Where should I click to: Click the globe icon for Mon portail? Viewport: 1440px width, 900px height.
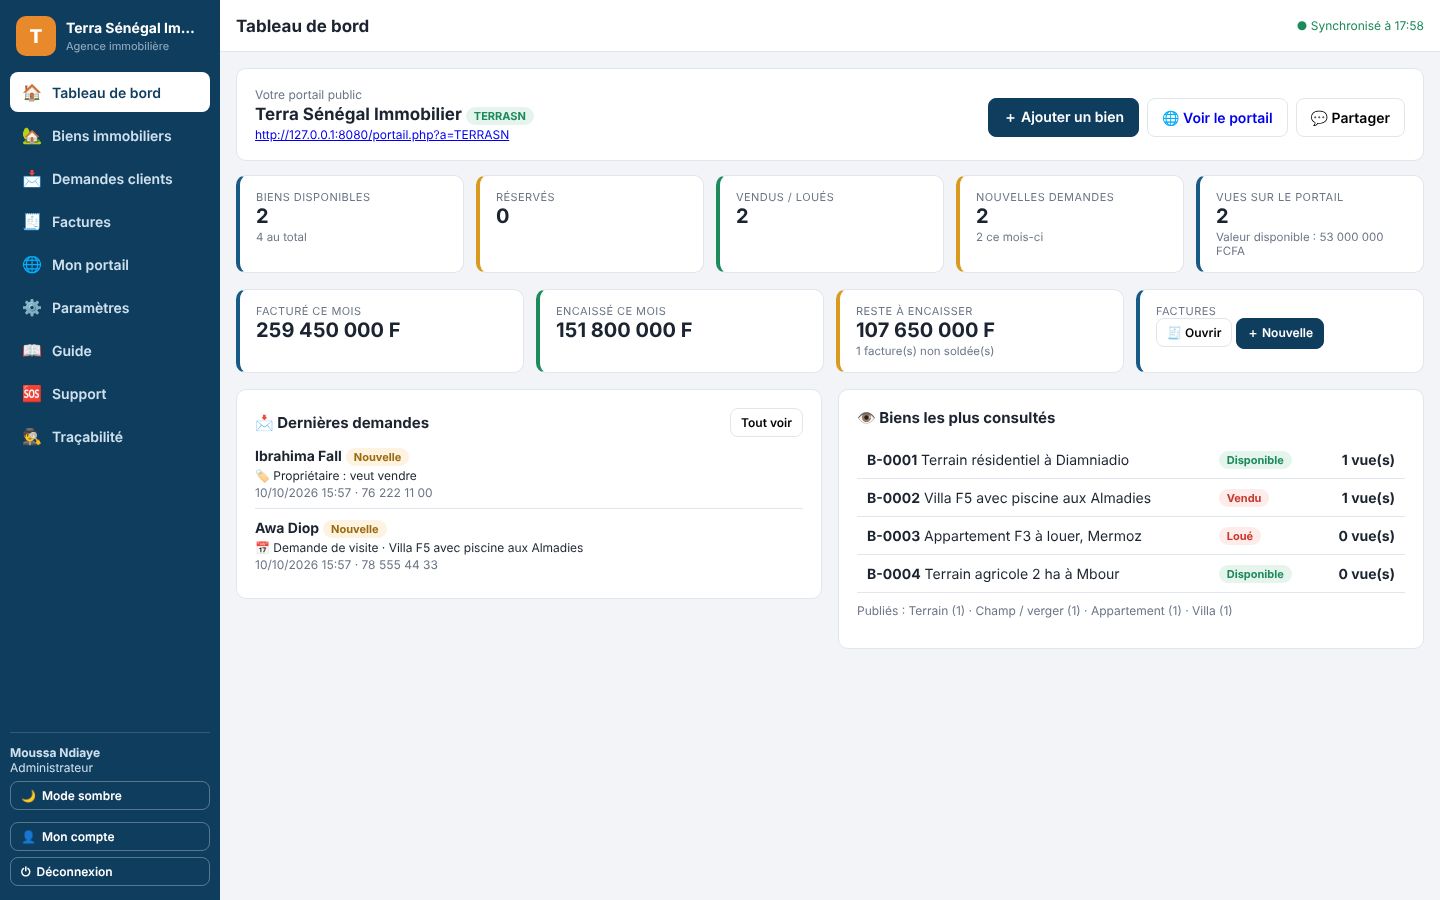click(x=32, y=265)
